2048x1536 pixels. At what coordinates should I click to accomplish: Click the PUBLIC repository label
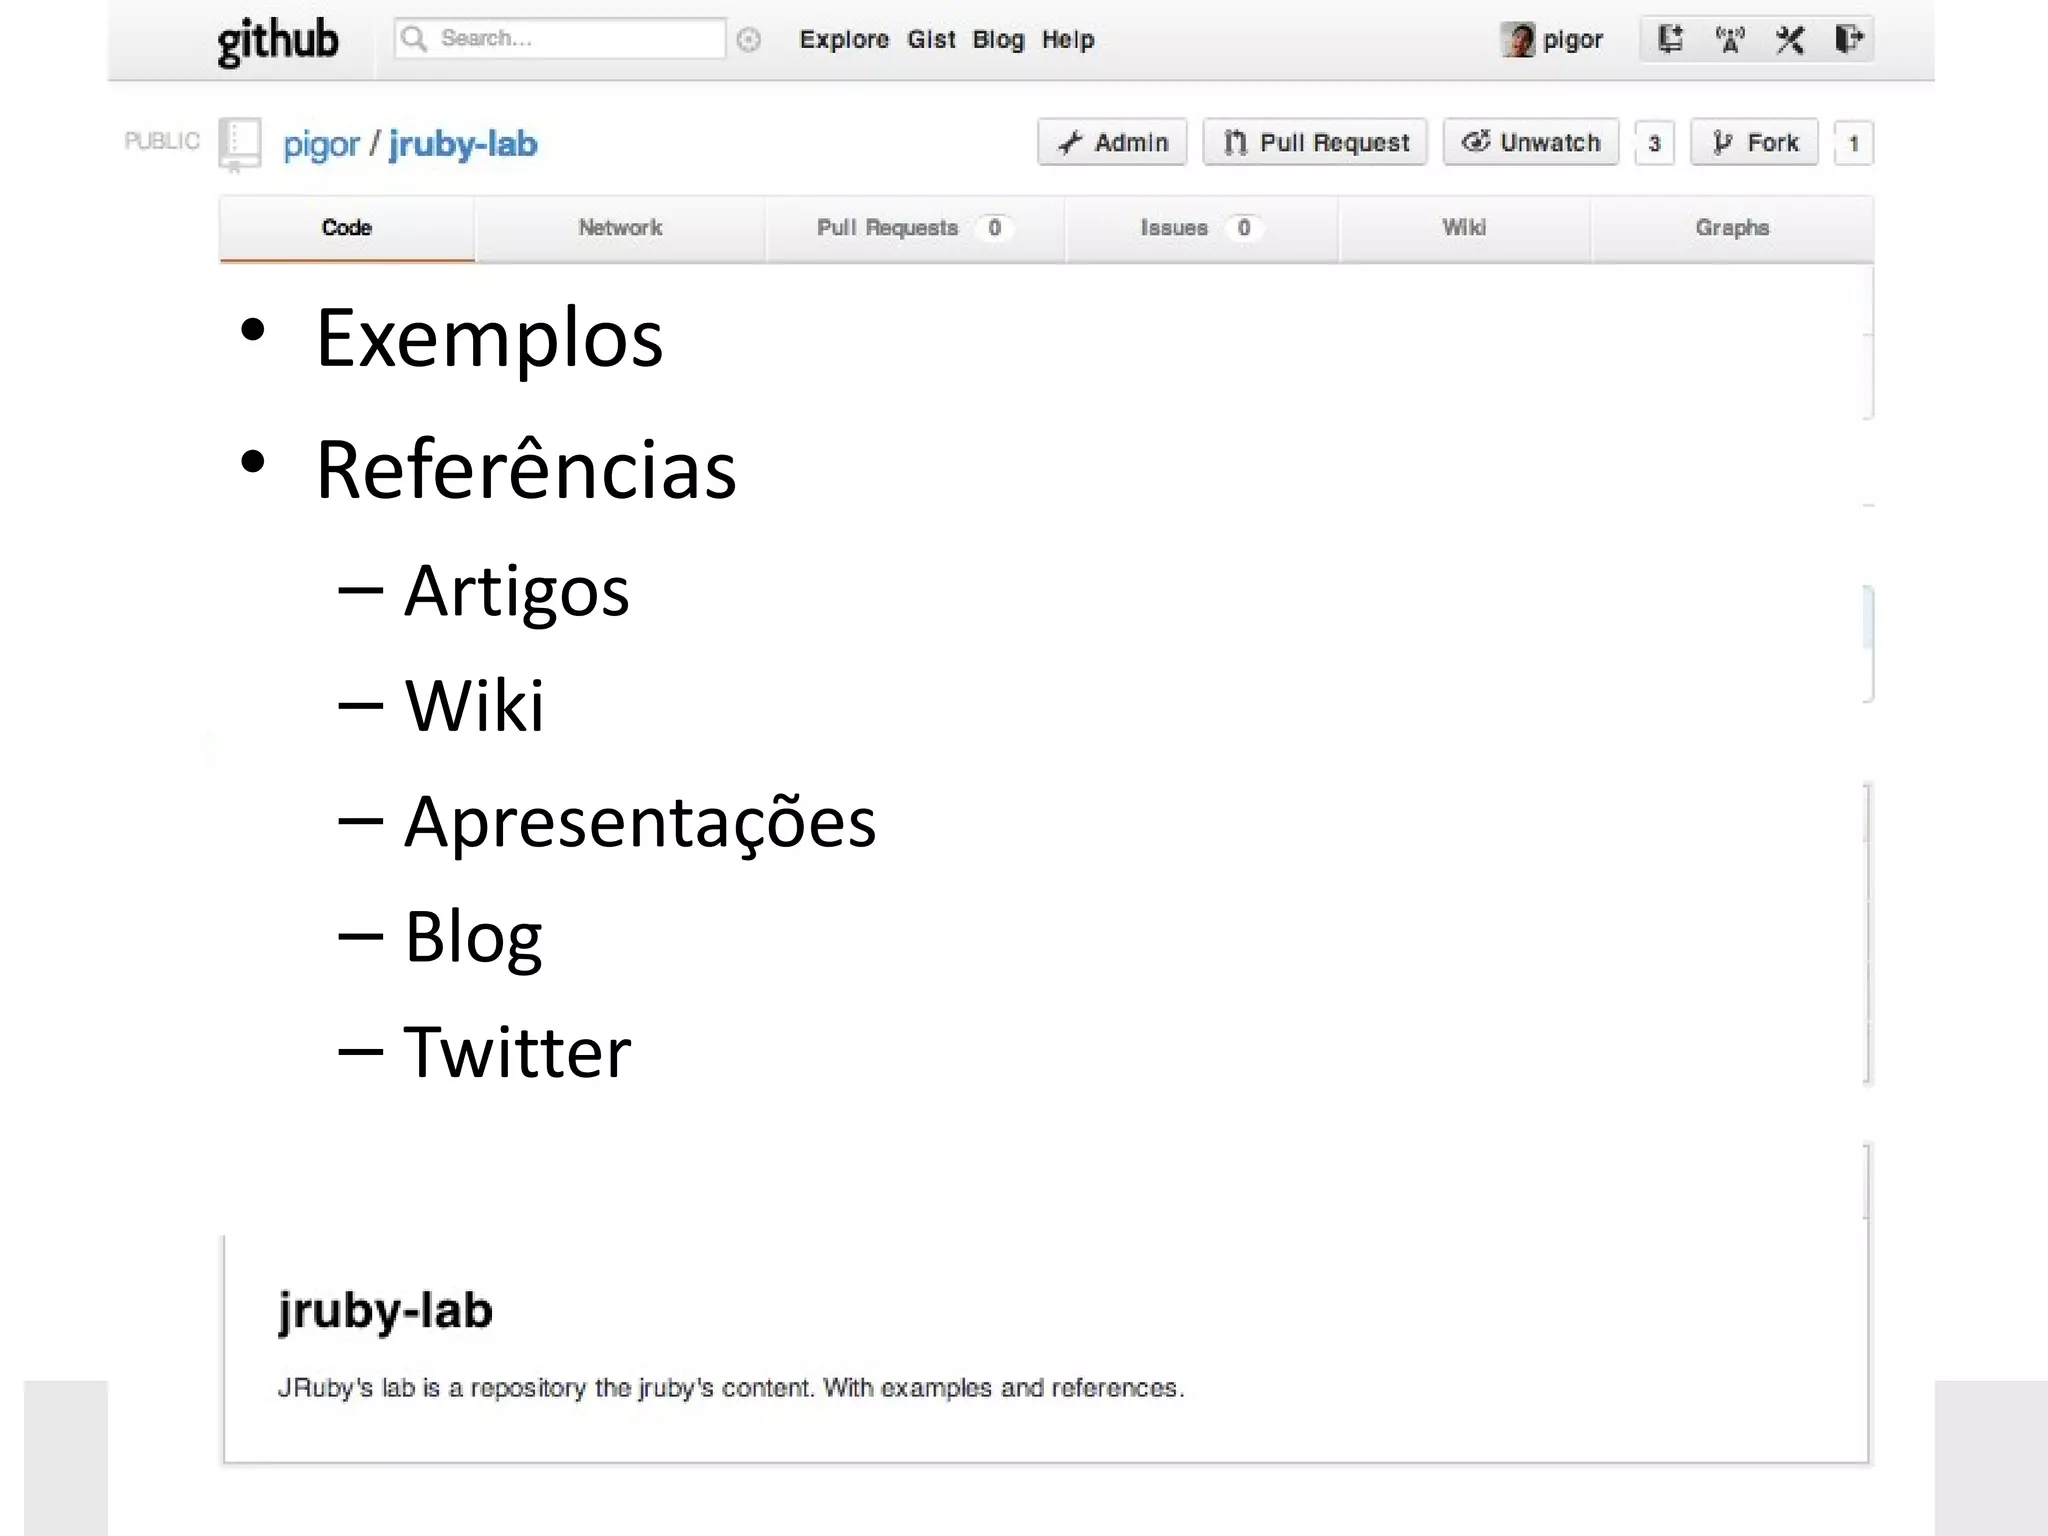[162, 141]
